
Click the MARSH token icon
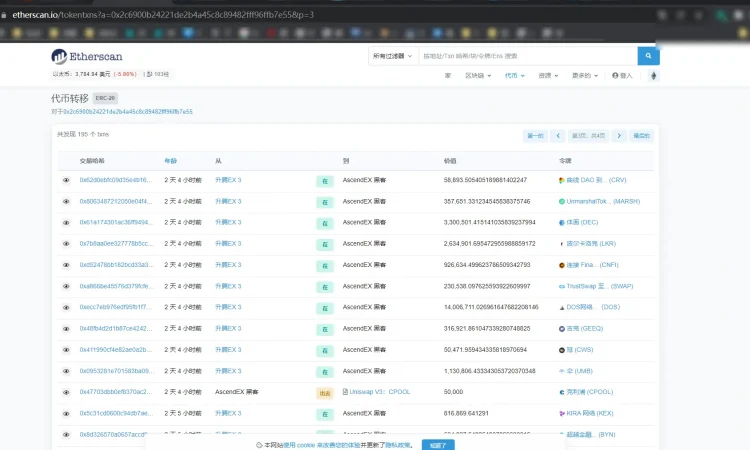tap(562, 201)
